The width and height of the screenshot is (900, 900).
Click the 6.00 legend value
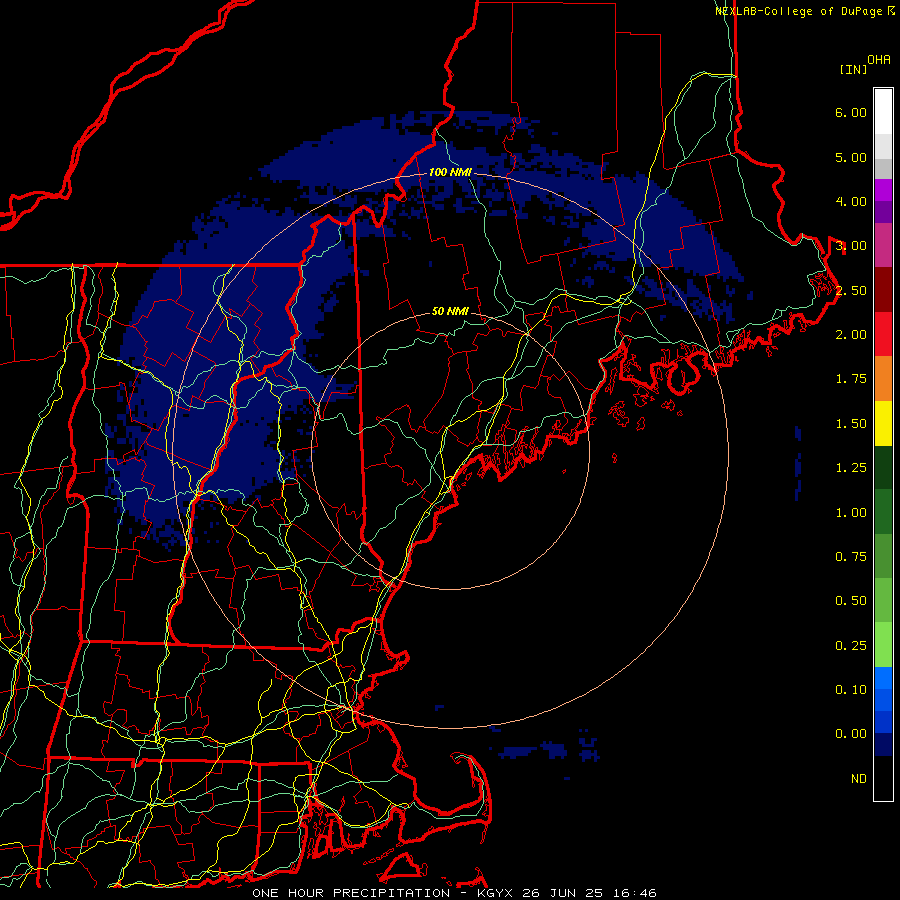click(851, 112)
